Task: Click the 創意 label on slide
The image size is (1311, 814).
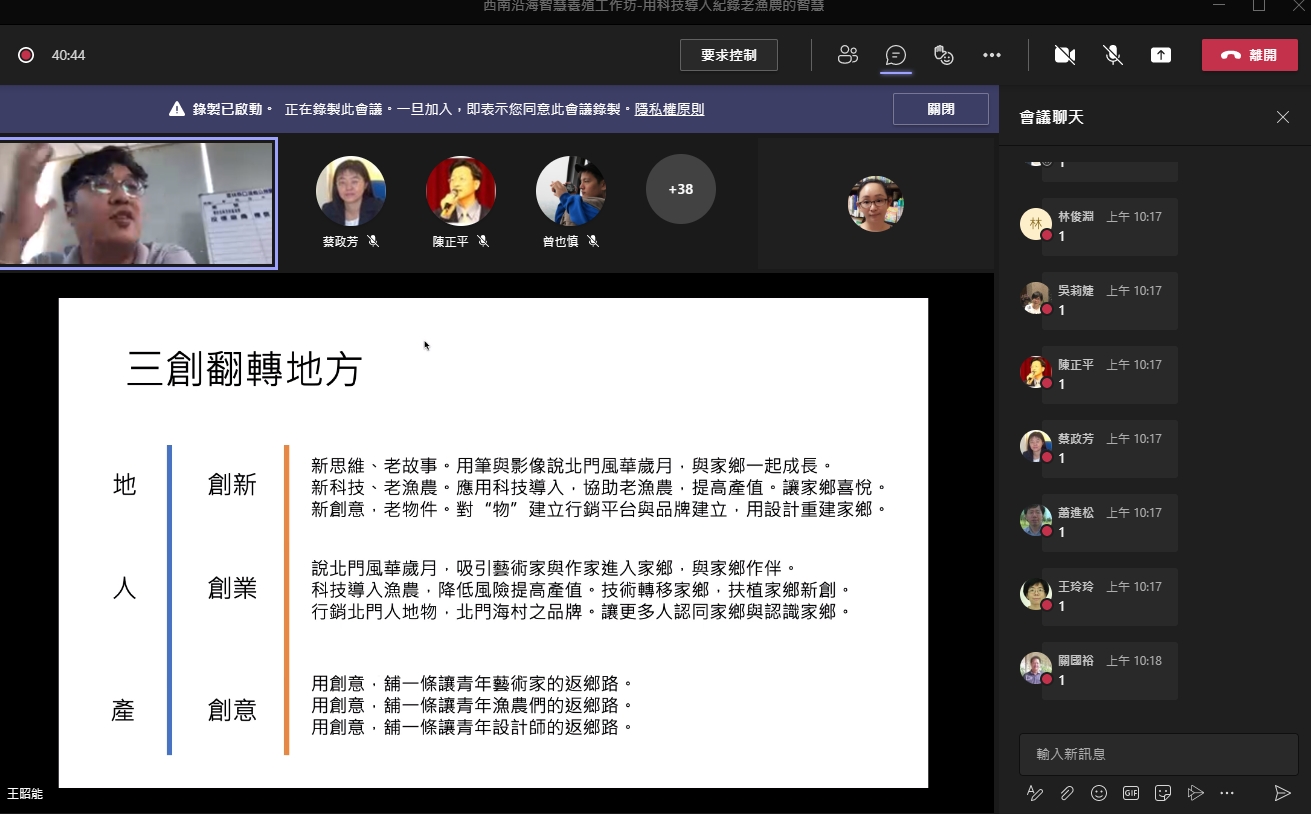Action: [x=232, y=710]
